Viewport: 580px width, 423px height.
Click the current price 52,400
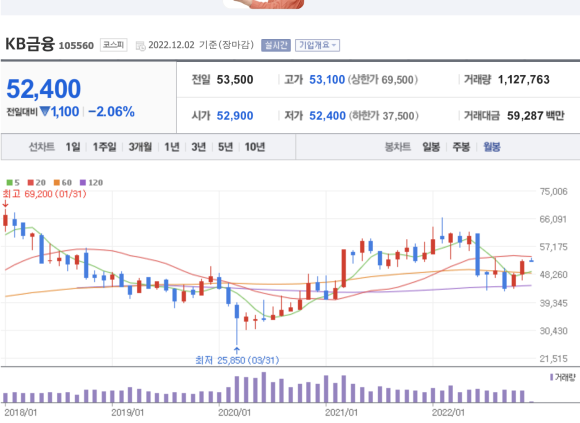[x=44, y=89]
